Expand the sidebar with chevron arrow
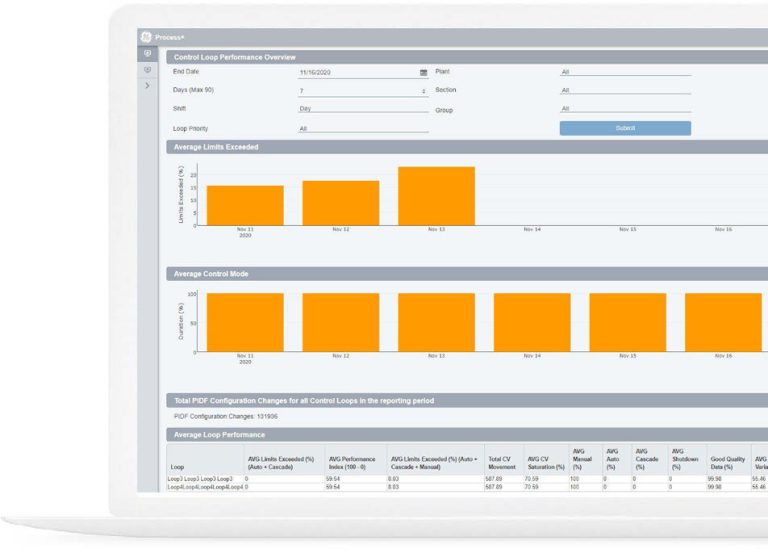The image size is (768, 553). pos(147,86)
